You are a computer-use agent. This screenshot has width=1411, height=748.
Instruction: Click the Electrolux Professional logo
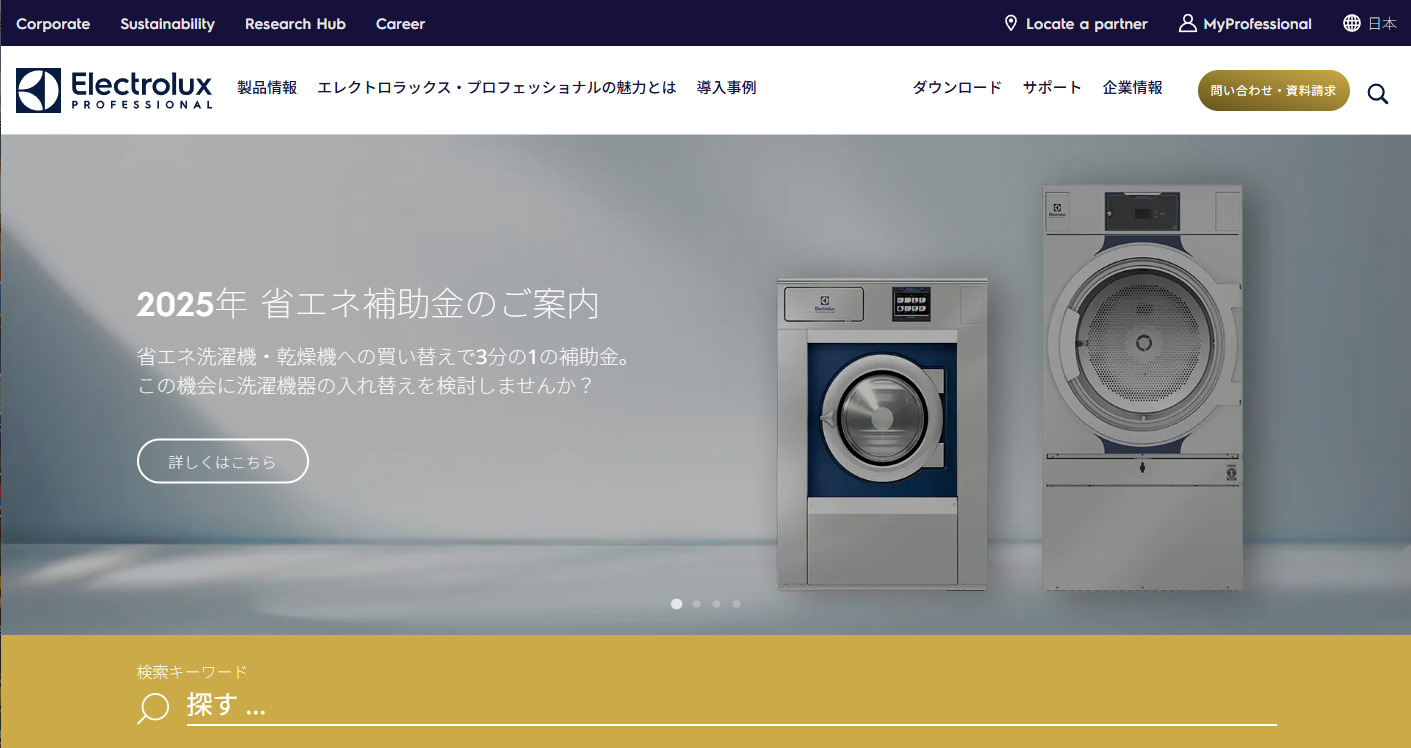[114, 90]
